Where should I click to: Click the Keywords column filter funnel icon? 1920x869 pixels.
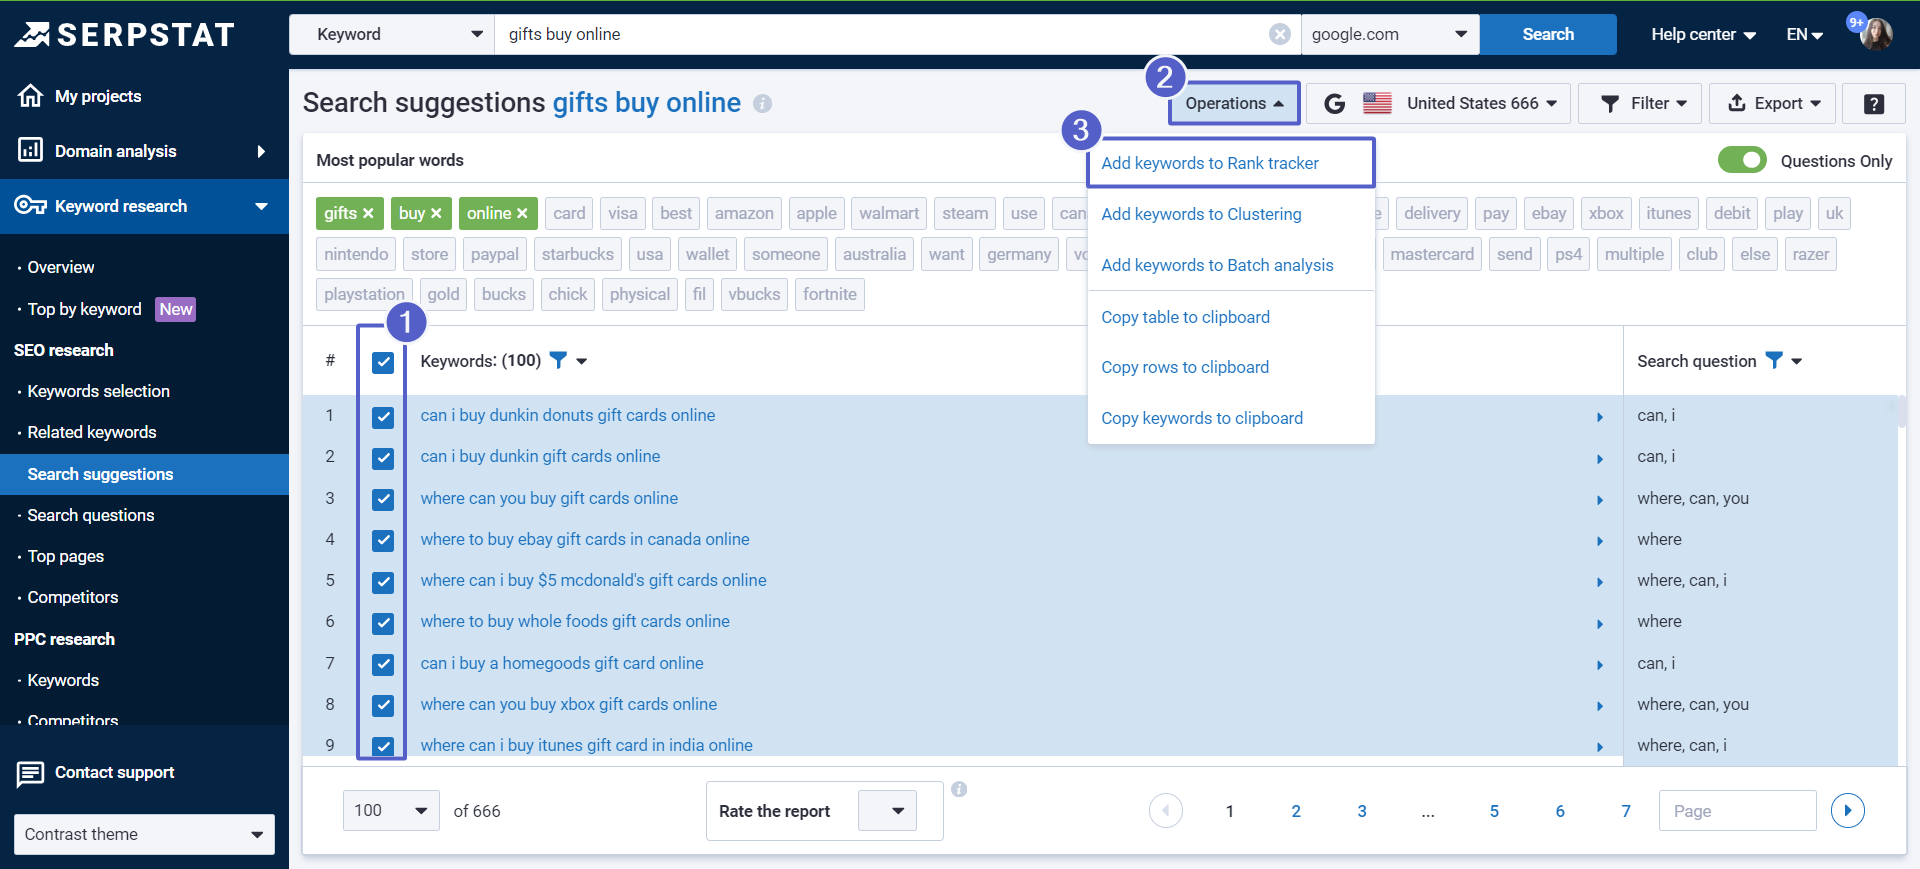[559, 360]
